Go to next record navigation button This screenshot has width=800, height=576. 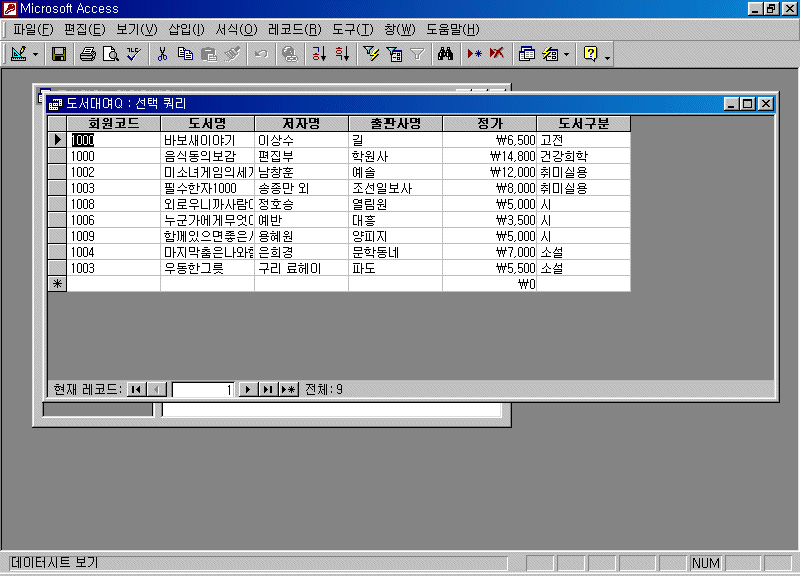pos(248,390)
